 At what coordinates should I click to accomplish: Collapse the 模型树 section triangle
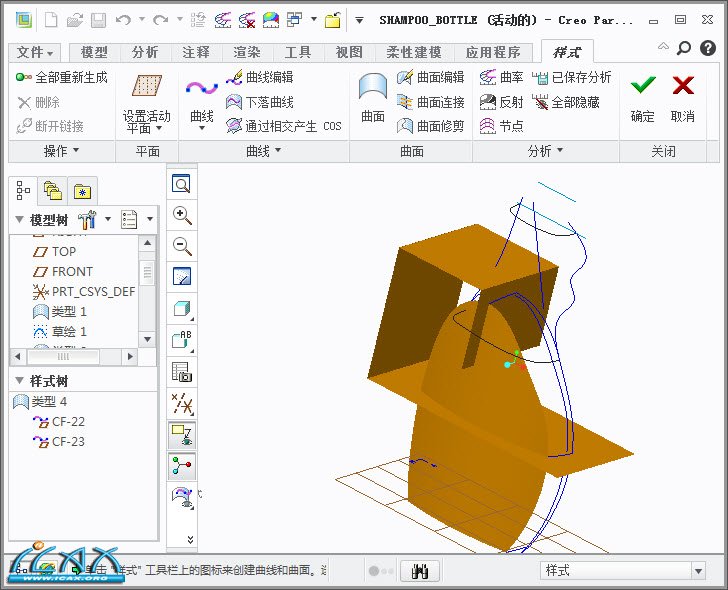pyautogui.click(x=20, y=219)
